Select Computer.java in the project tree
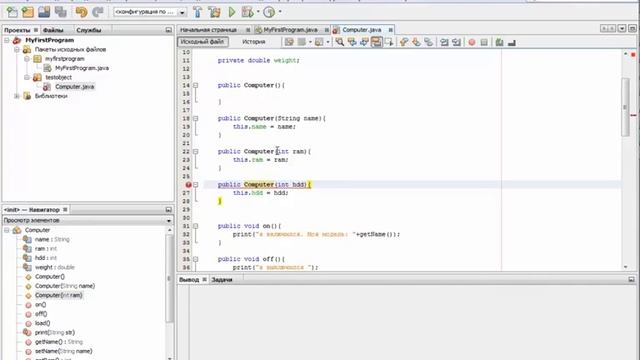The width and height of the screenshot is (640, 360). [74, 87]
